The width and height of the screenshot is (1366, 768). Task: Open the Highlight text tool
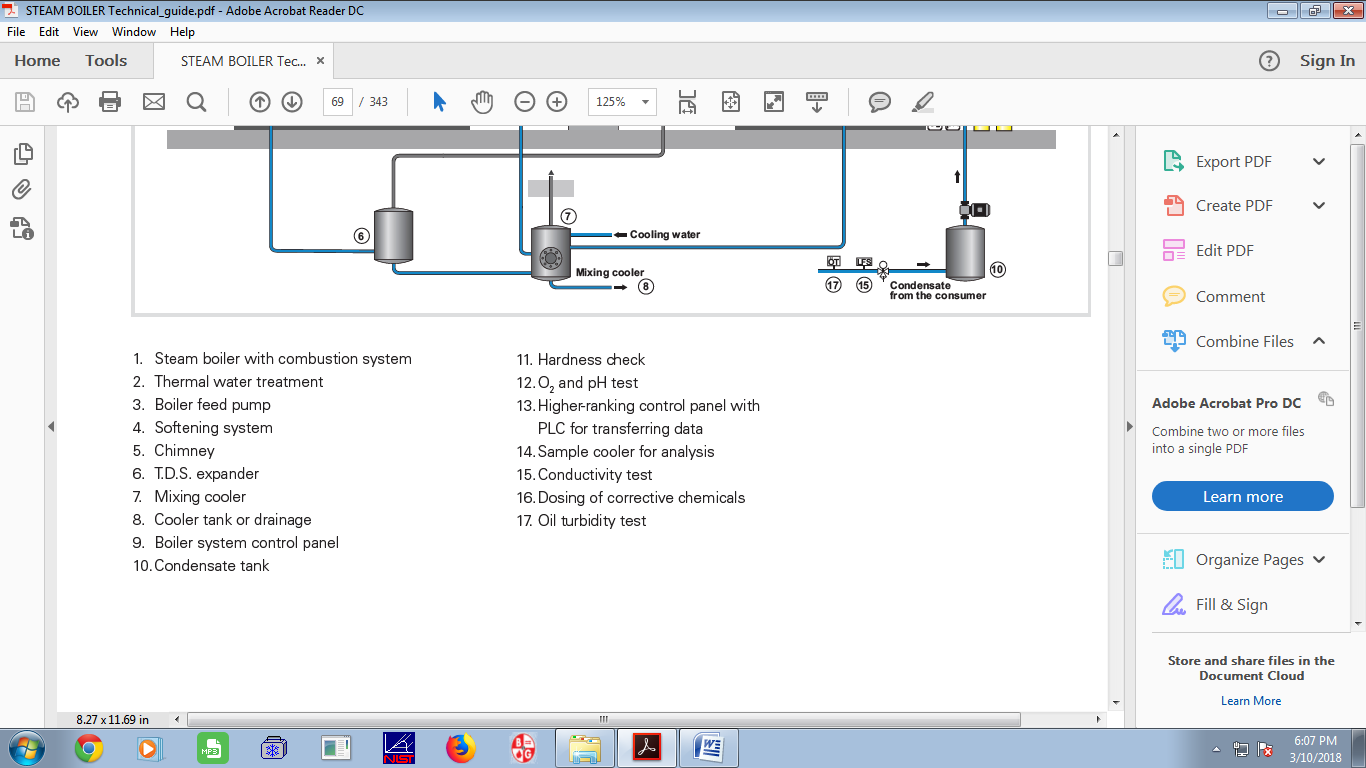[x=922, y=101]
